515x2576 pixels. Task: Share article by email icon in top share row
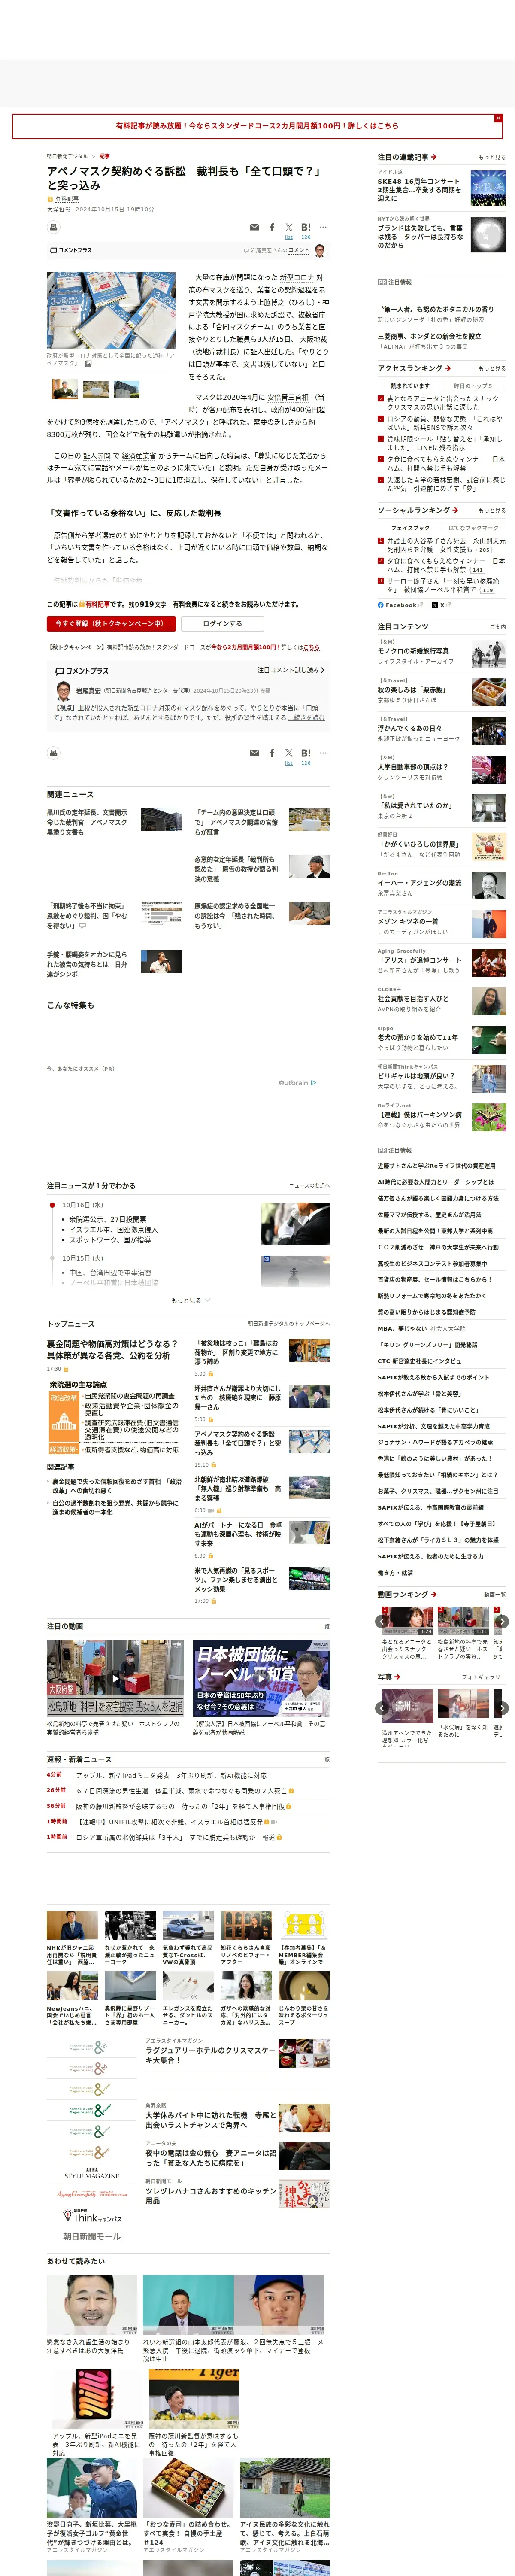pyautogui.click(x=254, y=228)
